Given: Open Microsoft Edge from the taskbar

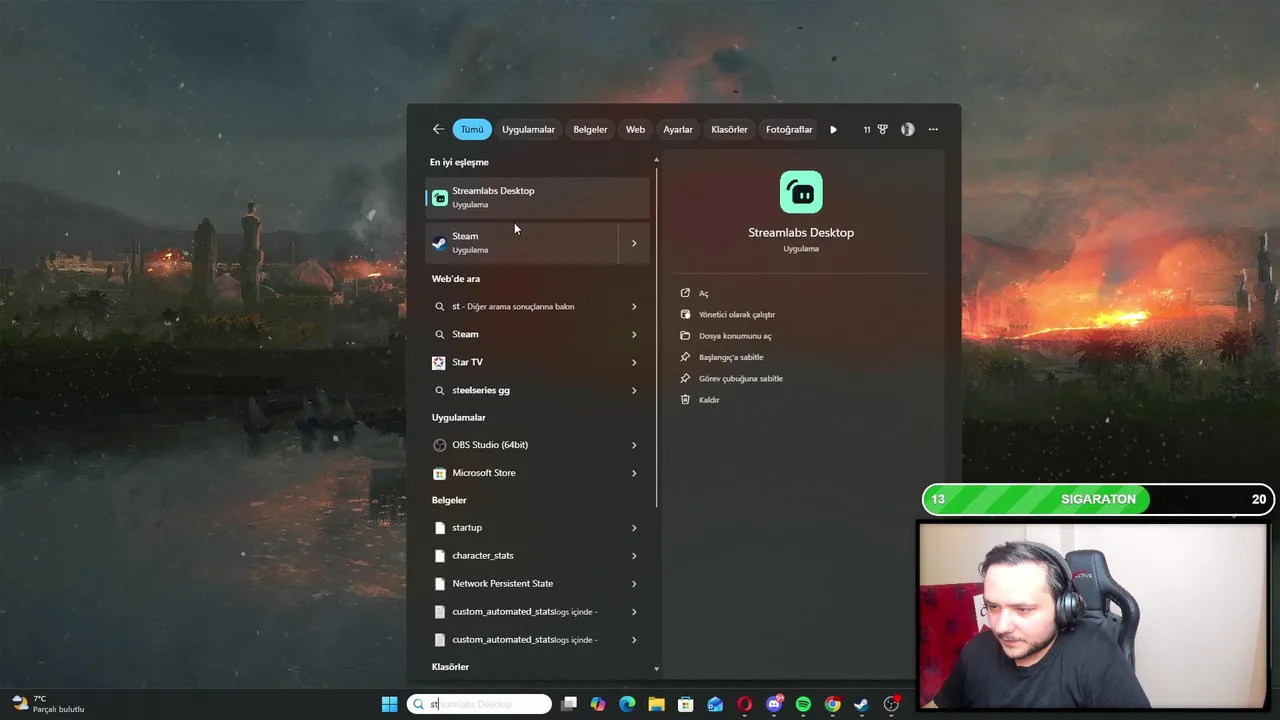Looking at the screenshot, I should 627,704.
